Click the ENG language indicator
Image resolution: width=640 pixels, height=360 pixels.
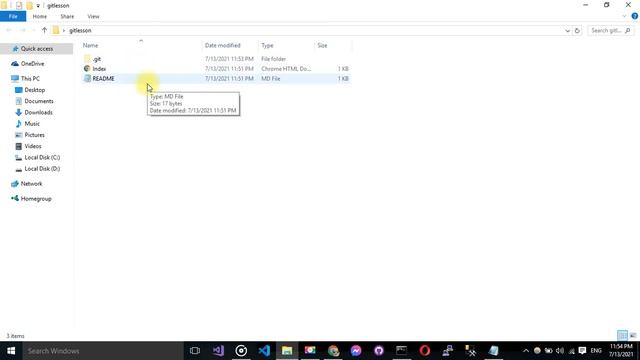(596, 351)
